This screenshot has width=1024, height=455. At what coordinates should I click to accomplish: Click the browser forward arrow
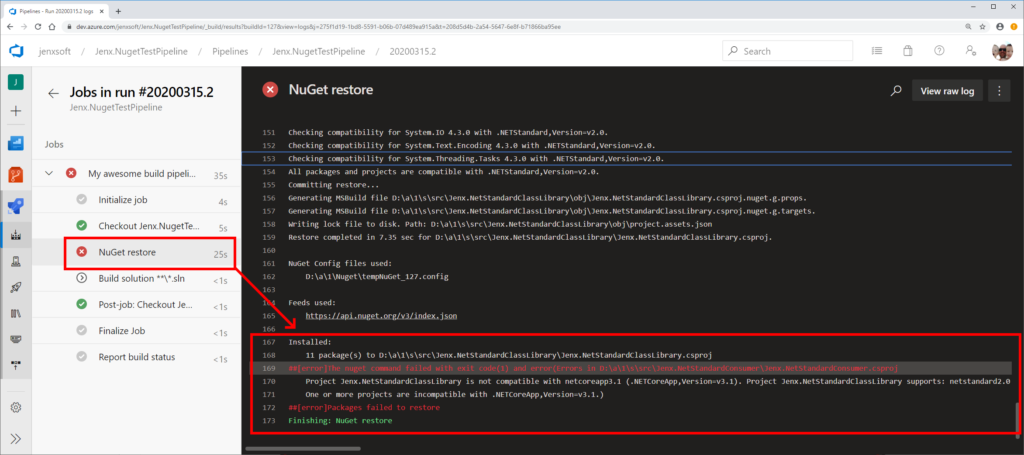(24, 27)
